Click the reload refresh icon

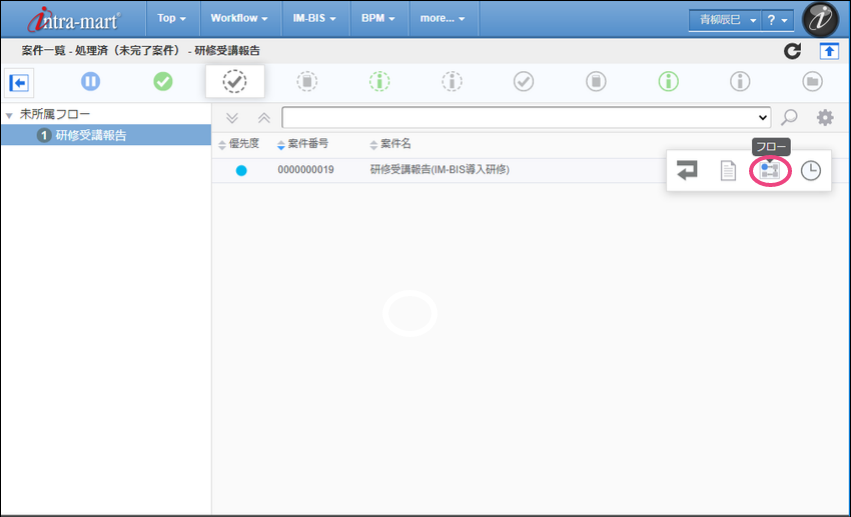[x=792, y=51]
